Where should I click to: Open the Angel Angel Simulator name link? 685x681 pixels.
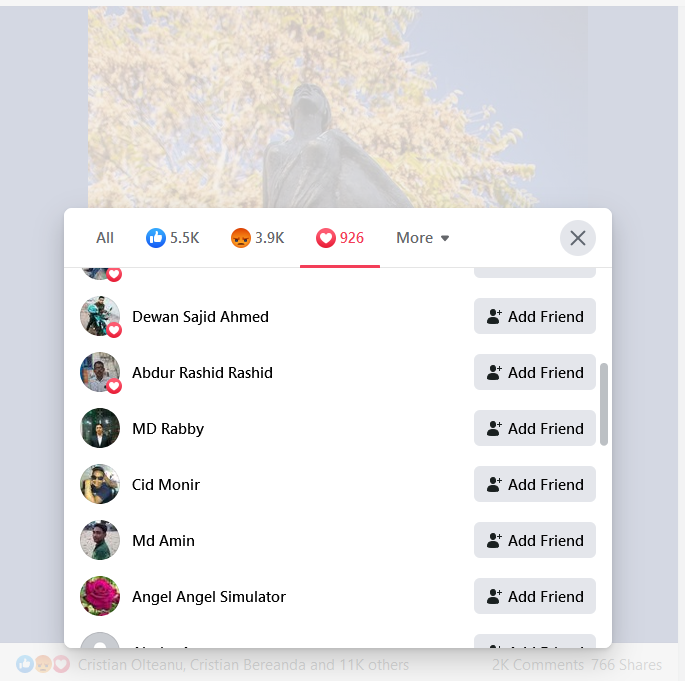209,596
